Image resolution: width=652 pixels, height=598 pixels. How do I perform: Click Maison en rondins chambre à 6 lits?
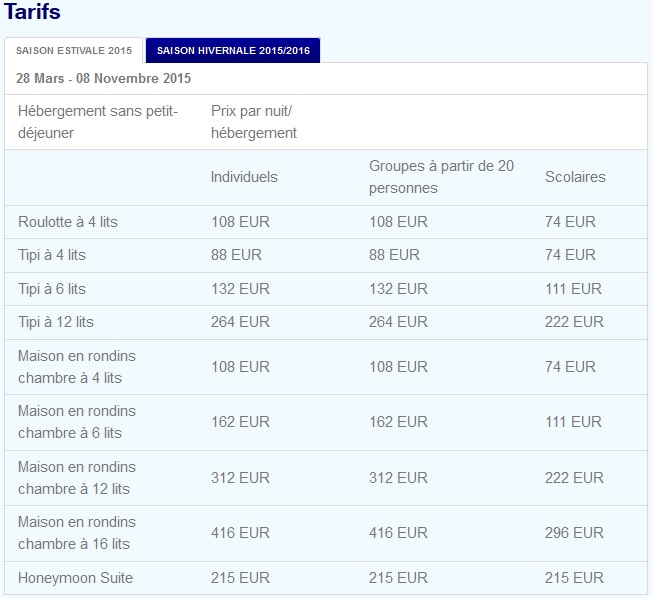pos(77,422)
